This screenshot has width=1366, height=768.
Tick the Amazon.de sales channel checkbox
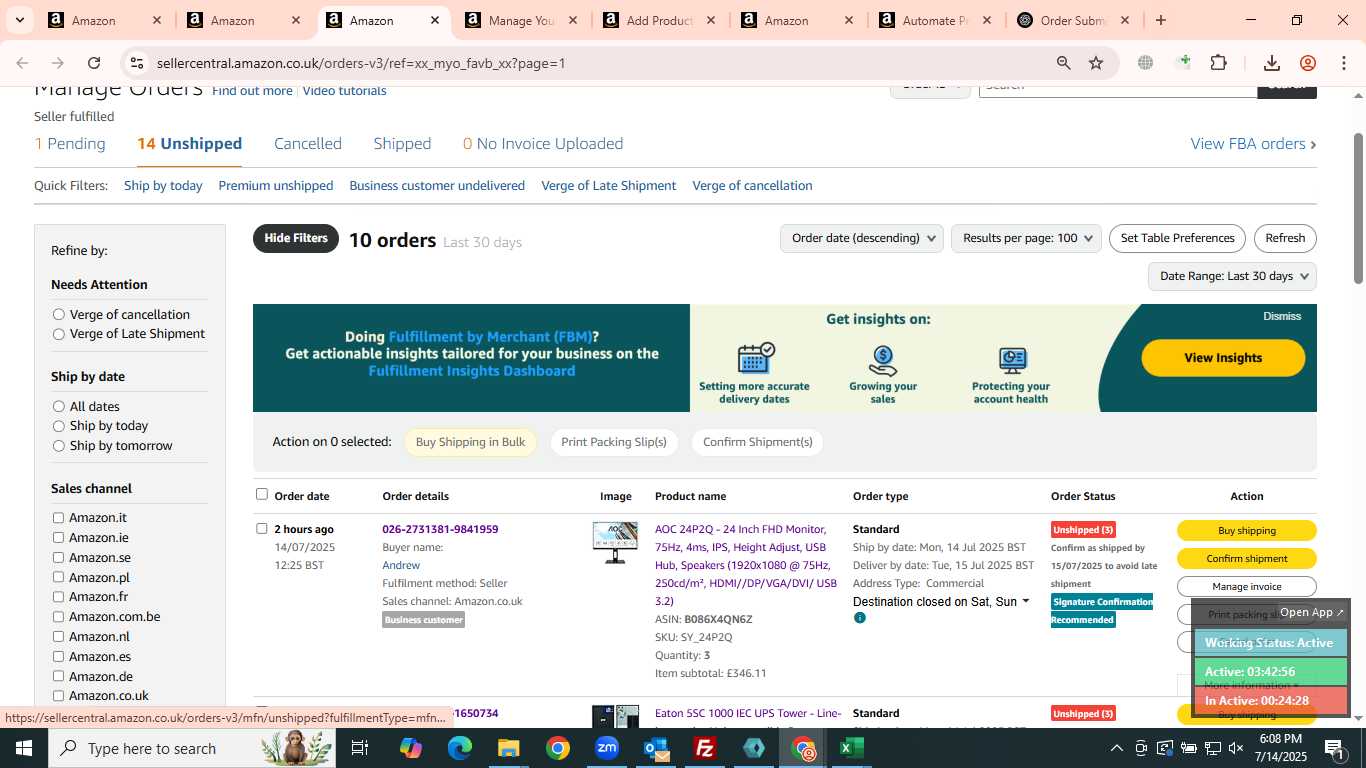click(x=59, y=676)
